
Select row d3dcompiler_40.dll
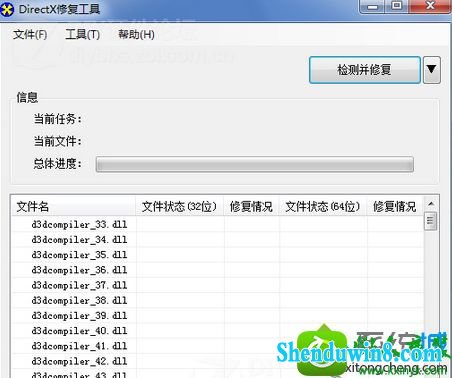(x=218, y=331)
